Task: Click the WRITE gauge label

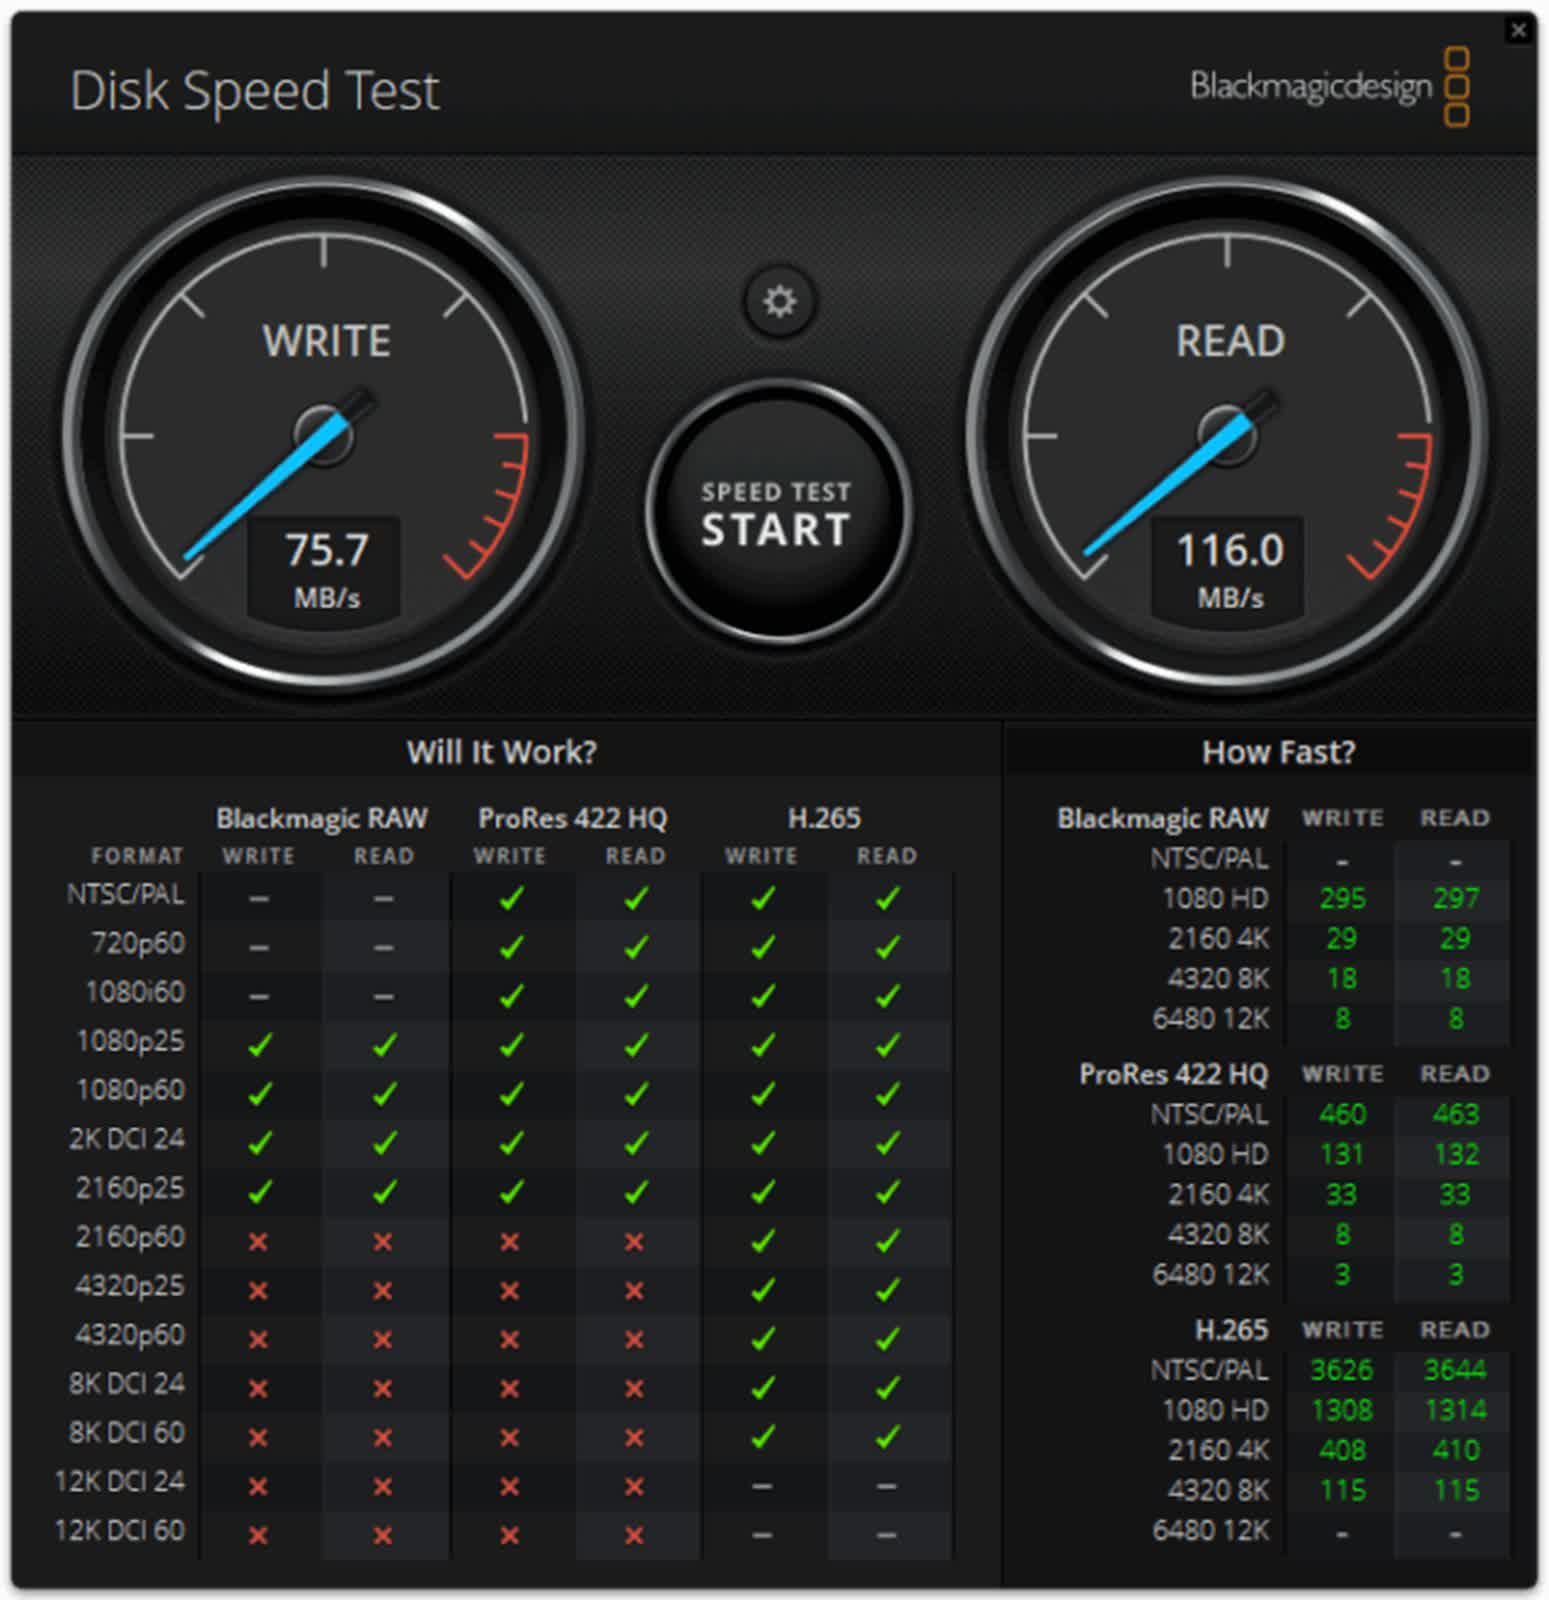Action: (326, 341)
